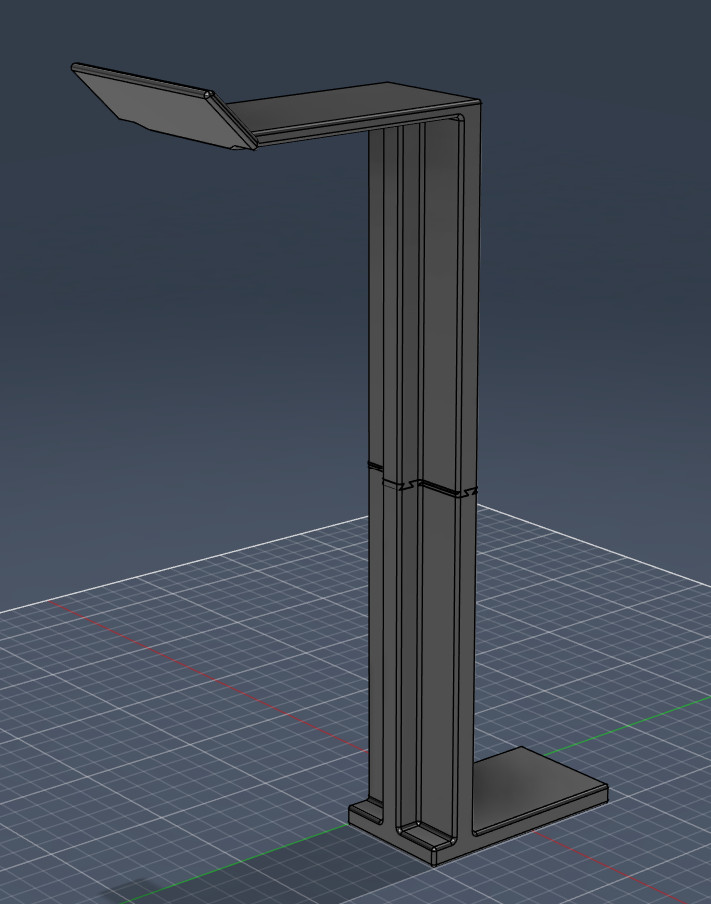
Task: Click empty grid floor left of column
Action: click(x=200, y=740)
